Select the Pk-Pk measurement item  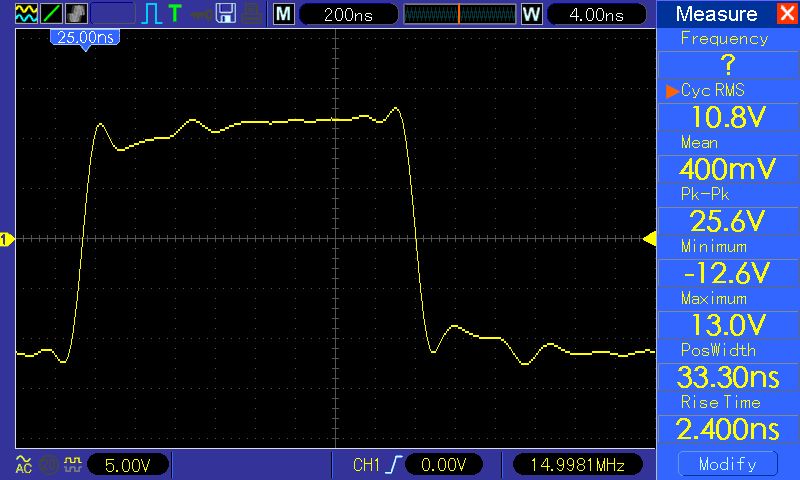[x=705, y=194]
